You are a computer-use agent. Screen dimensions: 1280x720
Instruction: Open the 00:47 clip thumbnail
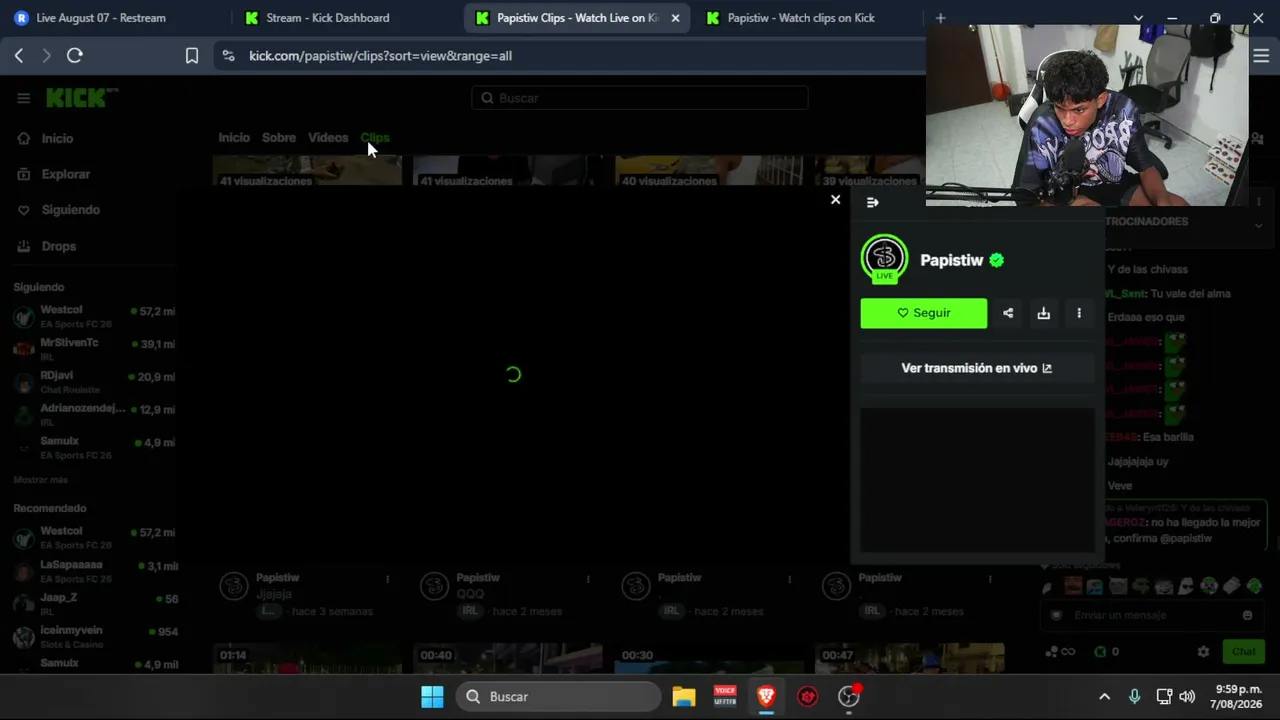point(909,659)
